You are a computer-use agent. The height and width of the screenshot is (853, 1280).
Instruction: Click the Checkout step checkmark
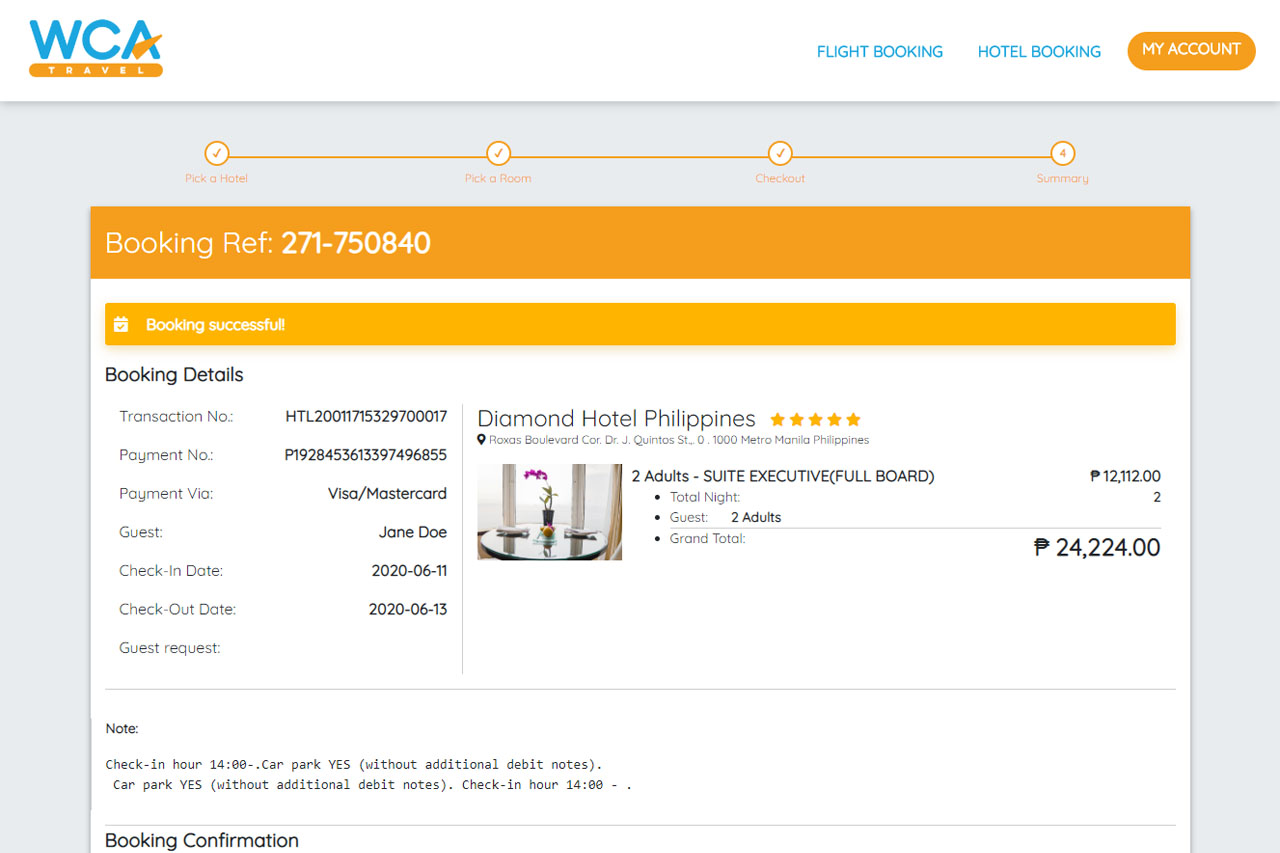coord(780,154)
